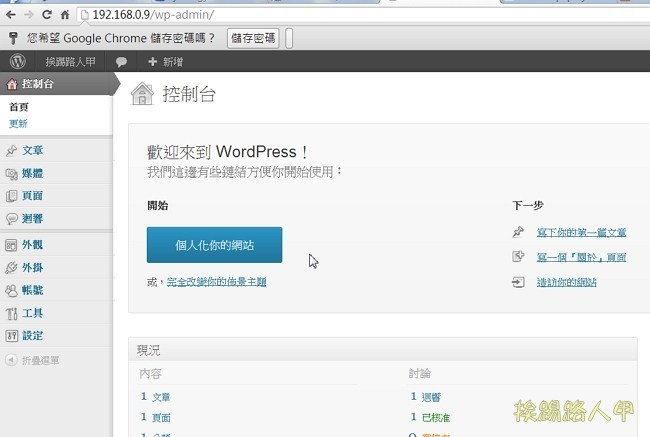This screenshot has height=437, width=650.
Task: Click the users icon beside 帳號
Action: (x=12, y=290)
